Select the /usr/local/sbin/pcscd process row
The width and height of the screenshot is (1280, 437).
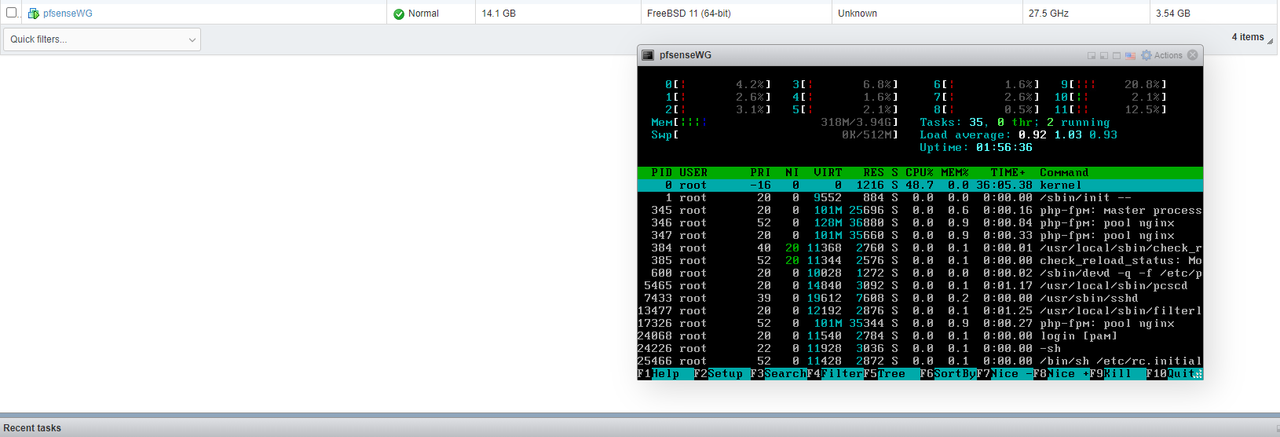(x=920, y=285)
